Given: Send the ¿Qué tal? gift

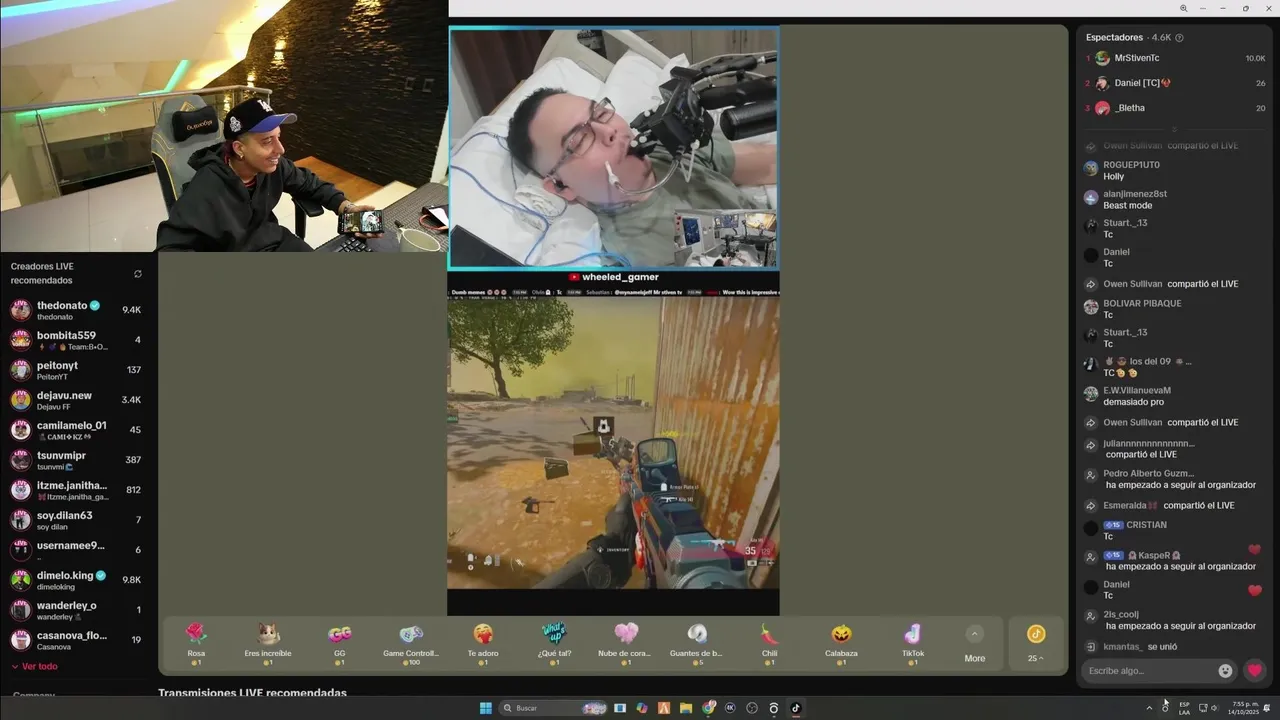Looking at the screenshot, I should (554, 643).
